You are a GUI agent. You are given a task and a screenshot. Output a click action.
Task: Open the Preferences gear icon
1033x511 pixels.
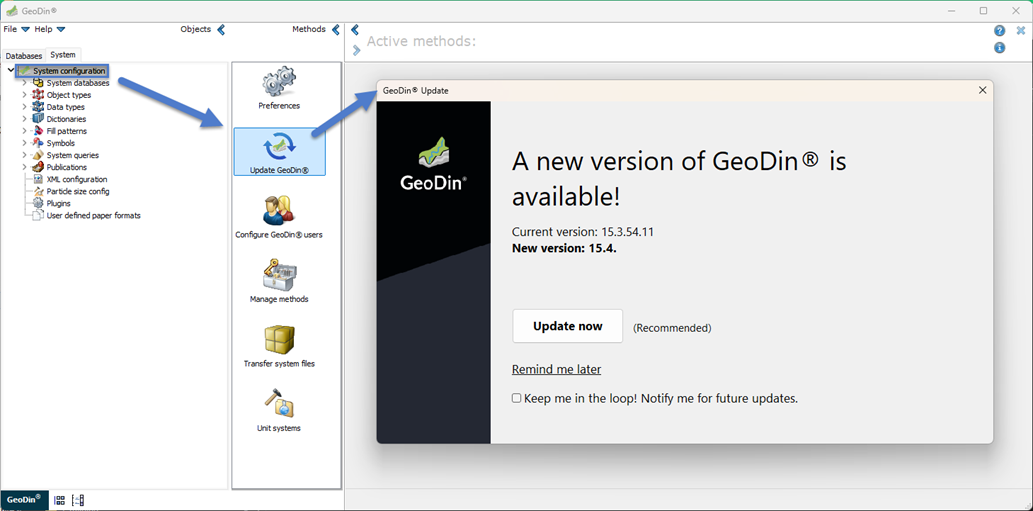pos(279,84)
